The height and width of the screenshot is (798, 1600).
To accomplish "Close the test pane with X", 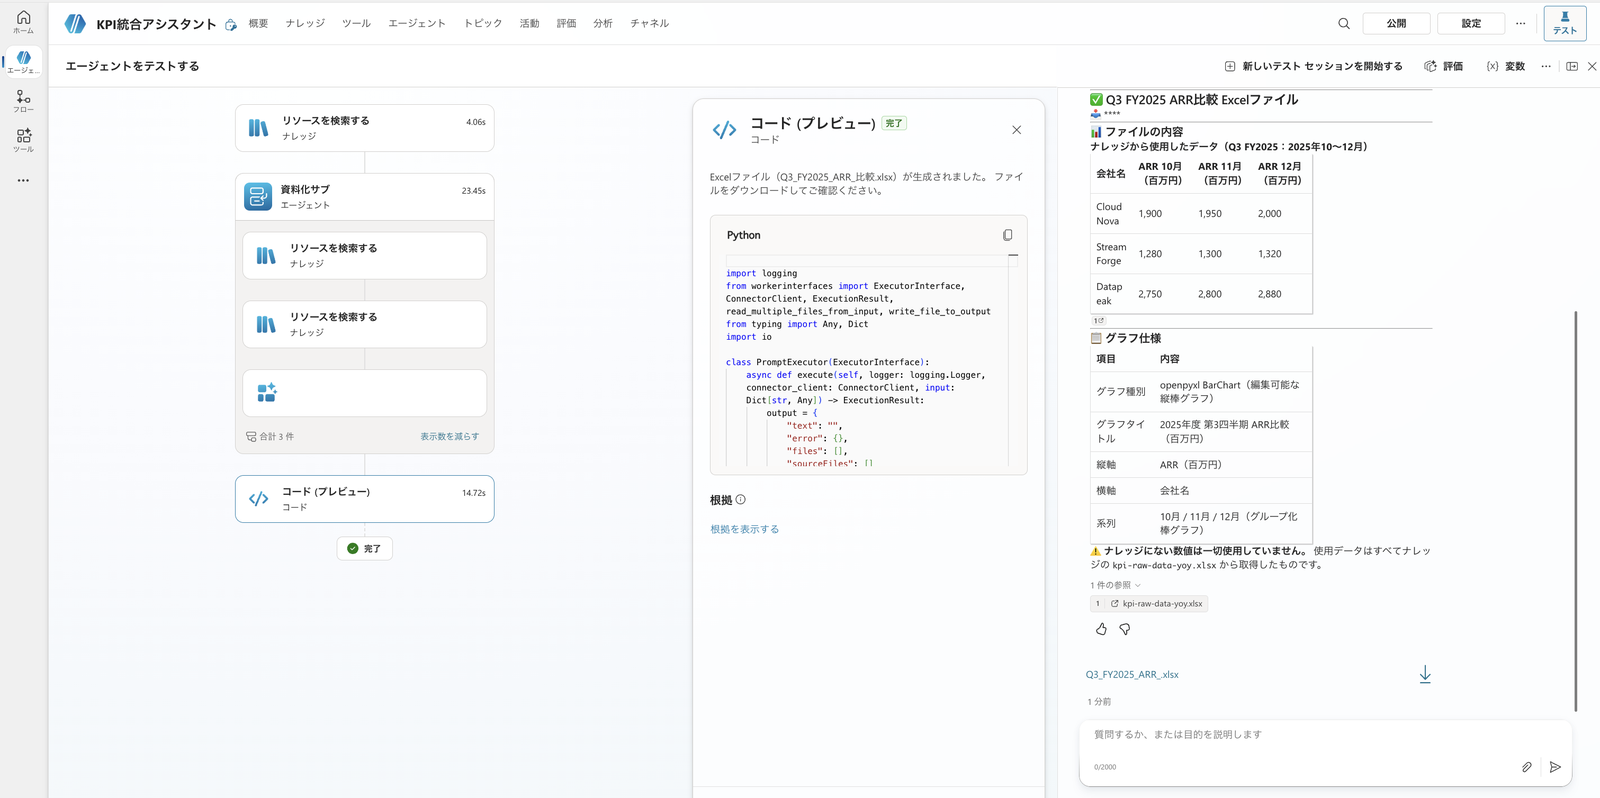I will coord(1592,66).
